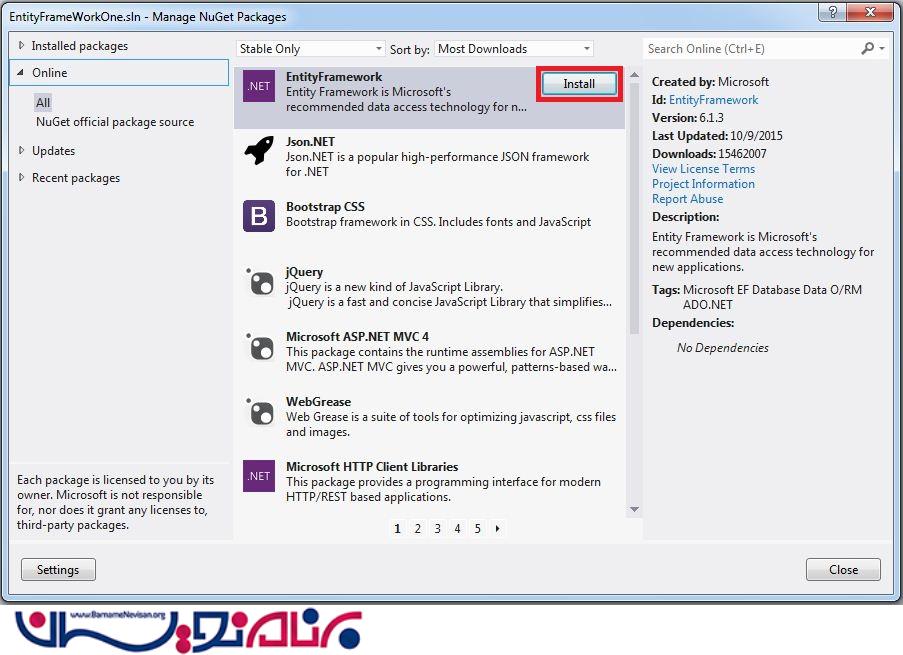Screen dimensions: 903x655
Task: Go to page 3 of results
Action: pos(437,529)
